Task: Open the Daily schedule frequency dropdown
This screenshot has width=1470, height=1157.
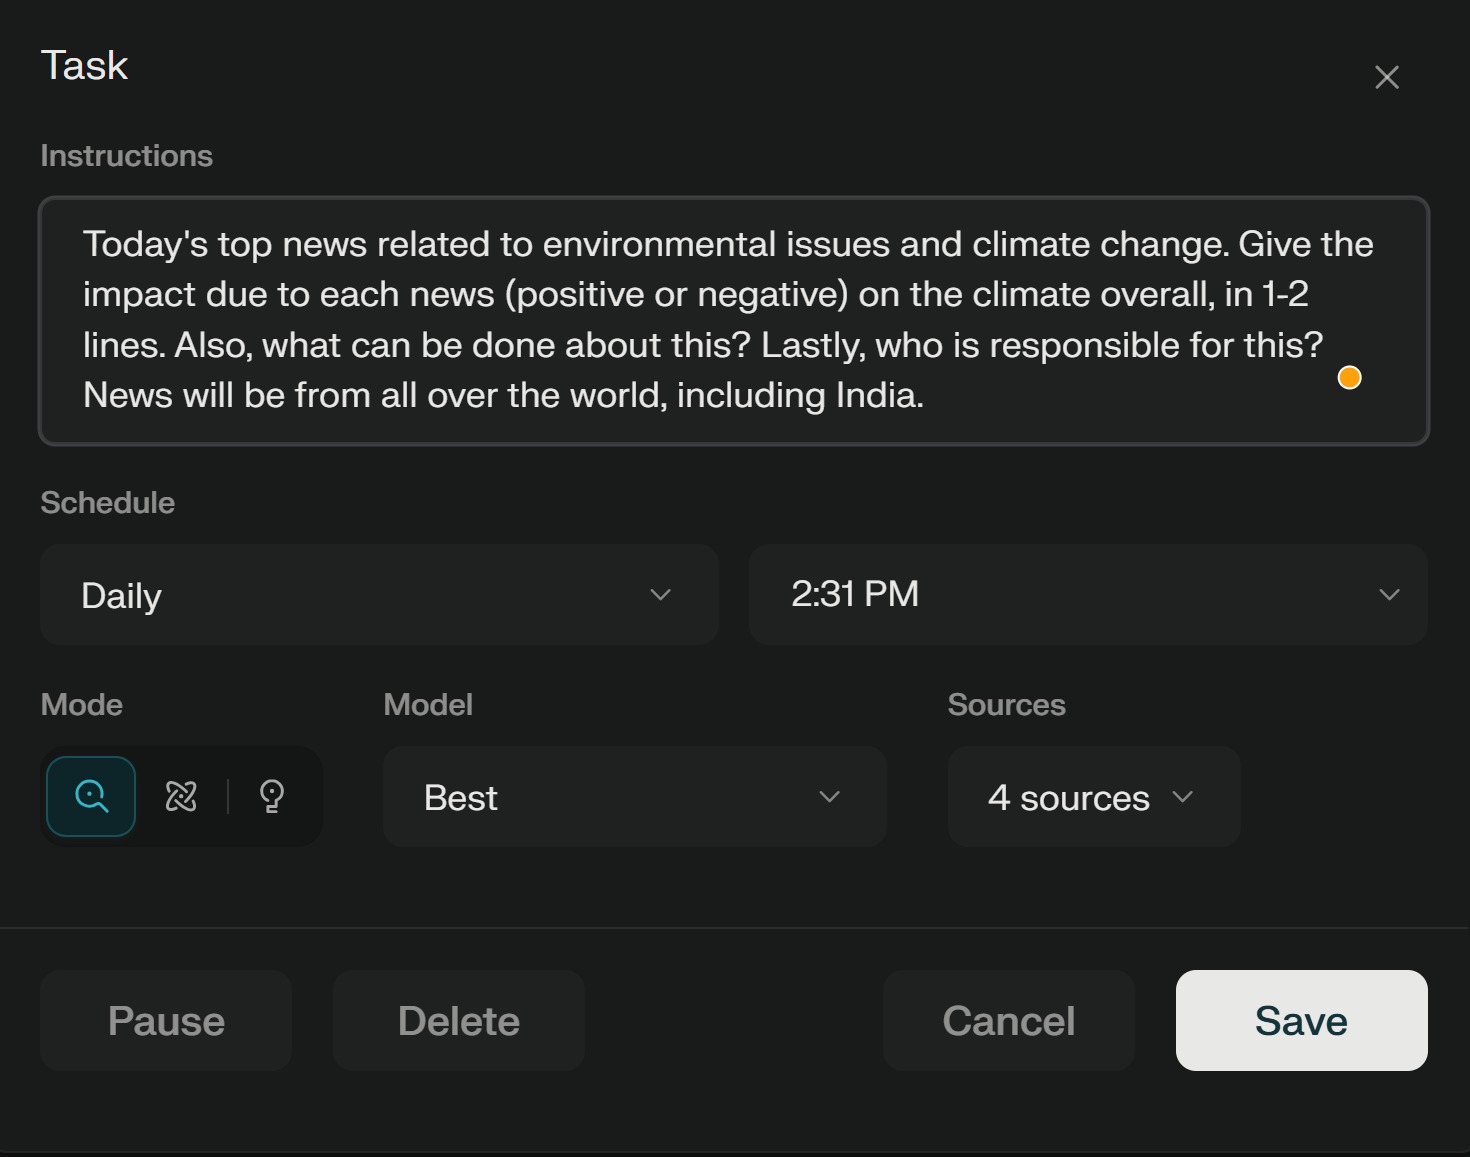Action: point(379,594)
